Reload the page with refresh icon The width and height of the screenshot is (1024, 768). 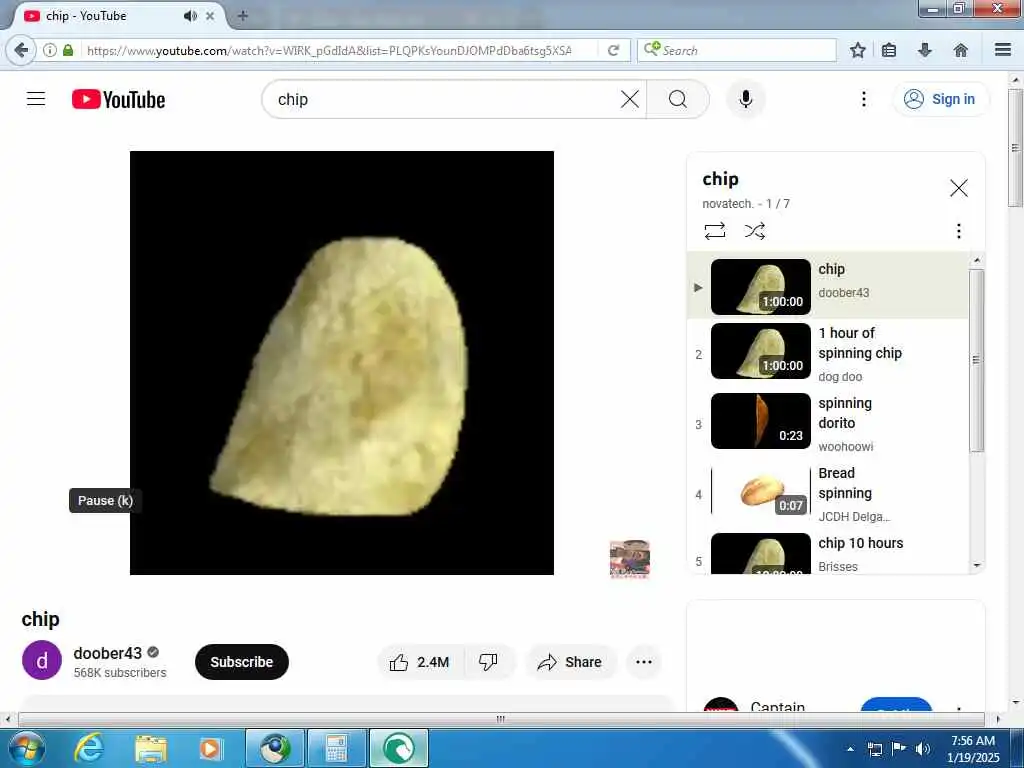tap(613, 50)
